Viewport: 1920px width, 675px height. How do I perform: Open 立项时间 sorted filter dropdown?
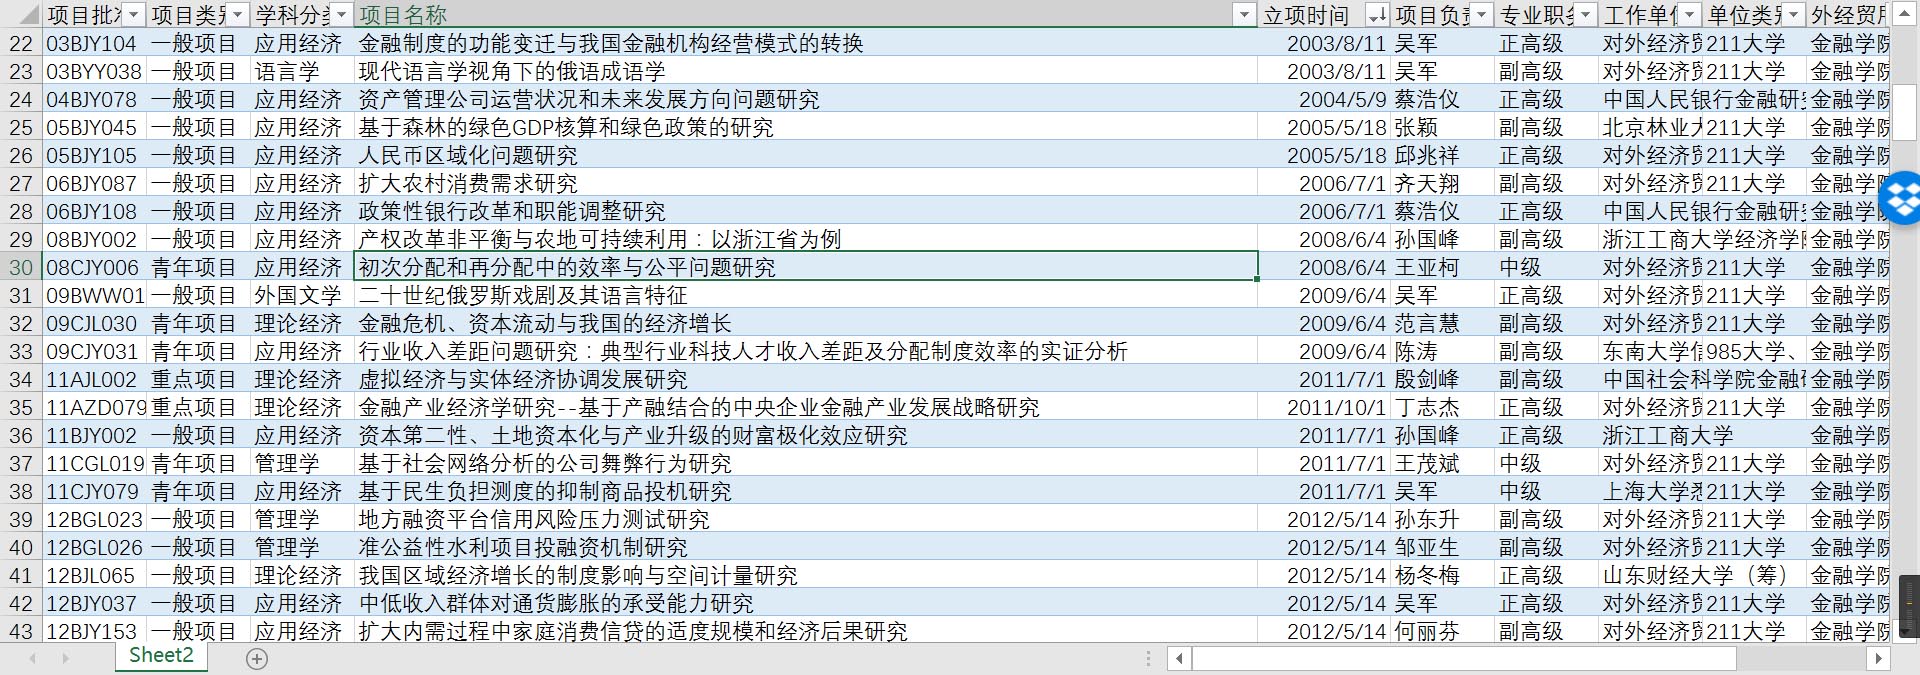pyautogui.click(x=1377, y=14)
